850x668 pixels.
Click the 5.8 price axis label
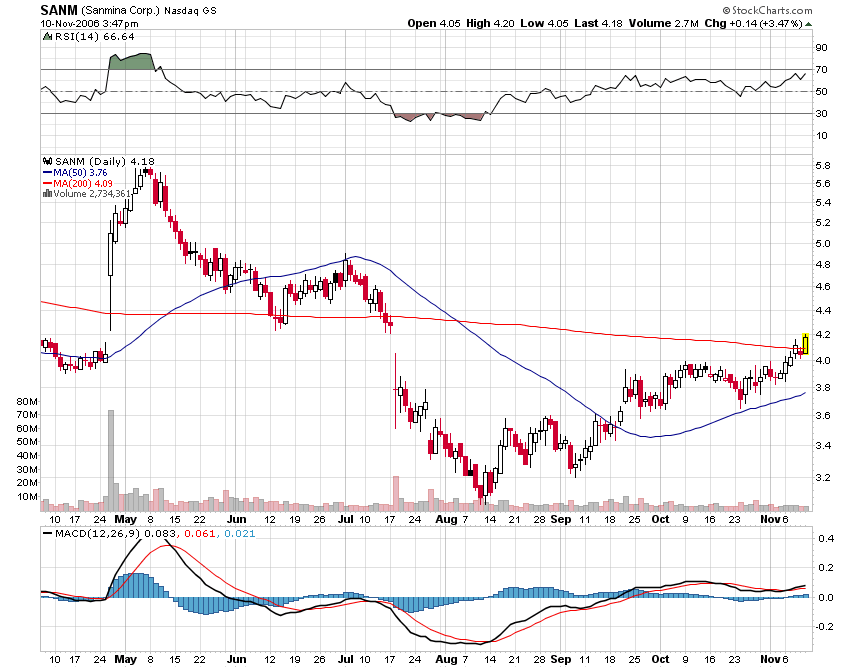823,166
